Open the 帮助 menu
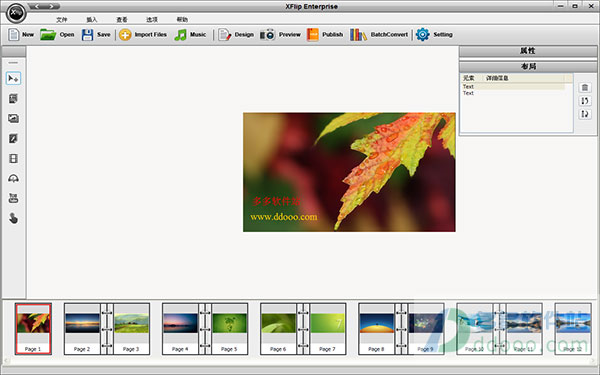600x375 pixels. coord(182,20)
